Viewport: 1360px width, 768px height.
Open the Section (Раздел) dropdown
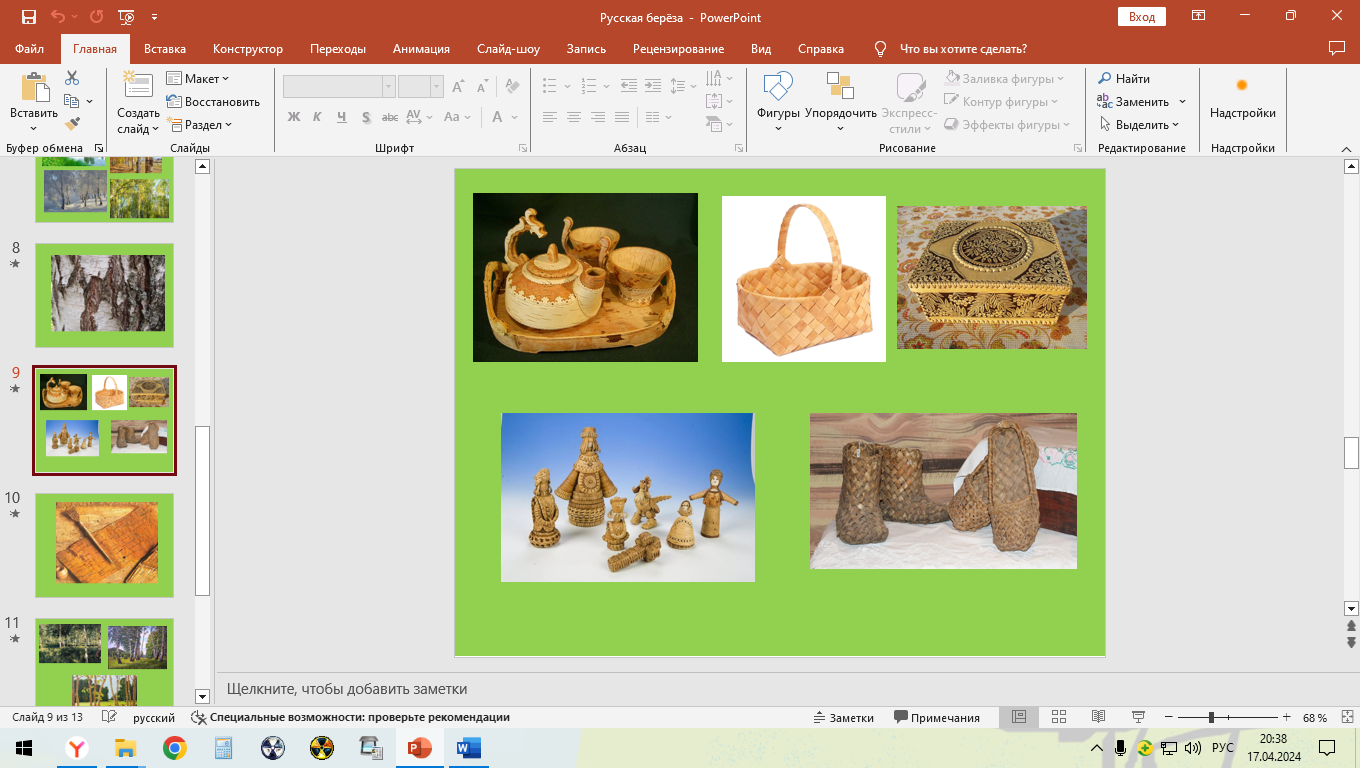point(199,125)
